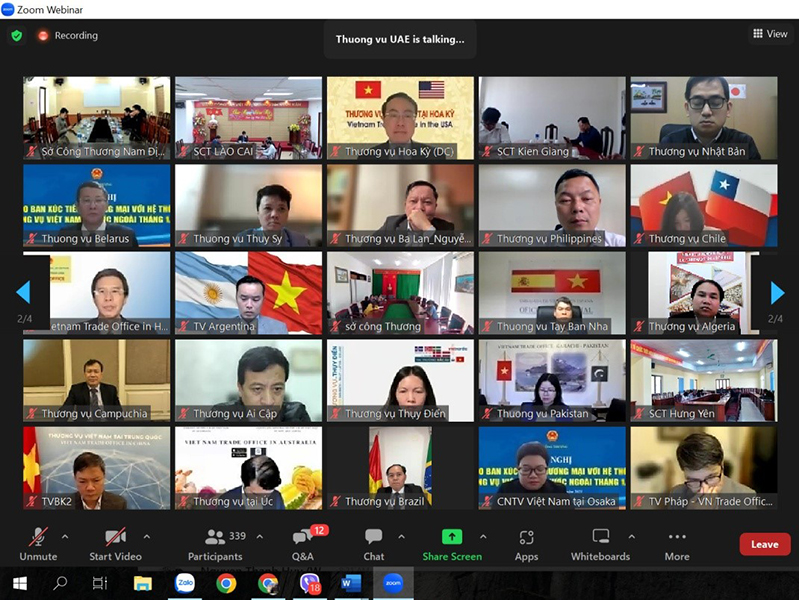
Task: Open the More options menu
Action: (677, 543)
